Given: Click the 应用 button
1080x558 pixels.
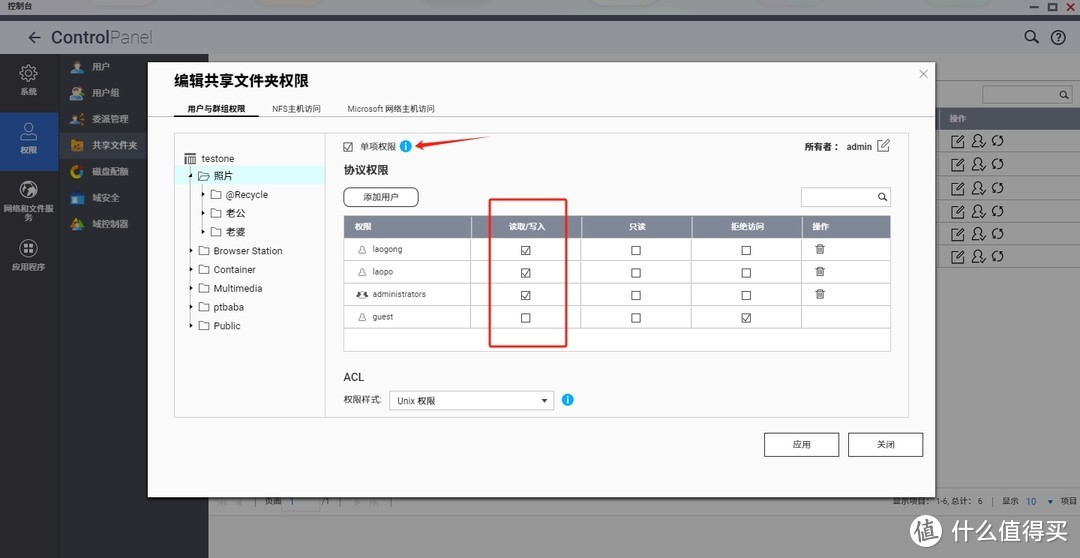Looking at the screenshot, I should click(x=801, y=445).
